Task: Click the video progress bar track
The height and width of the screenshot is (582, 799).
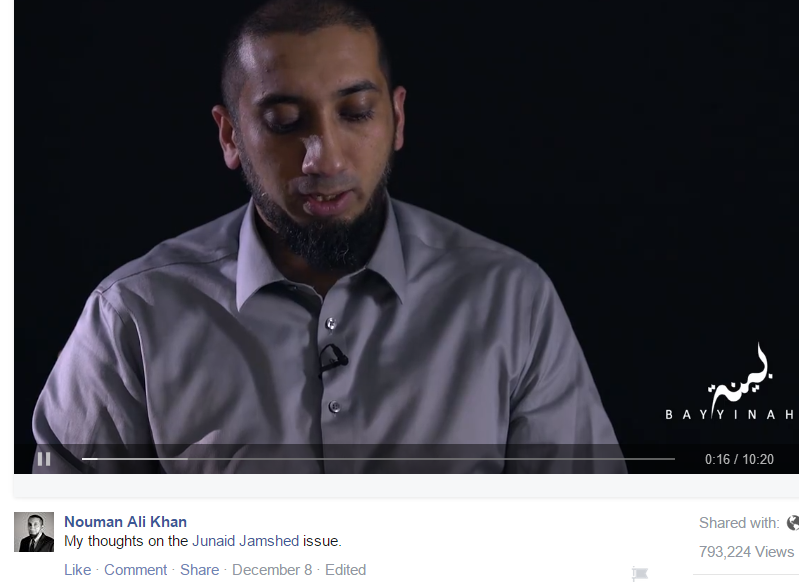Action: coord(378,459)
